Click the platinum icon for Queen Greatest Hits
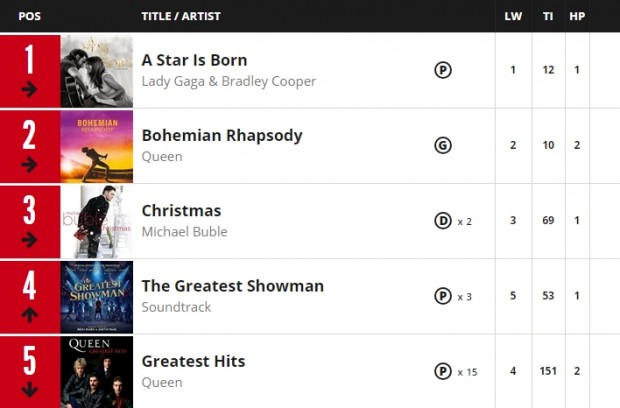The image size is (620, 408). 443,371
